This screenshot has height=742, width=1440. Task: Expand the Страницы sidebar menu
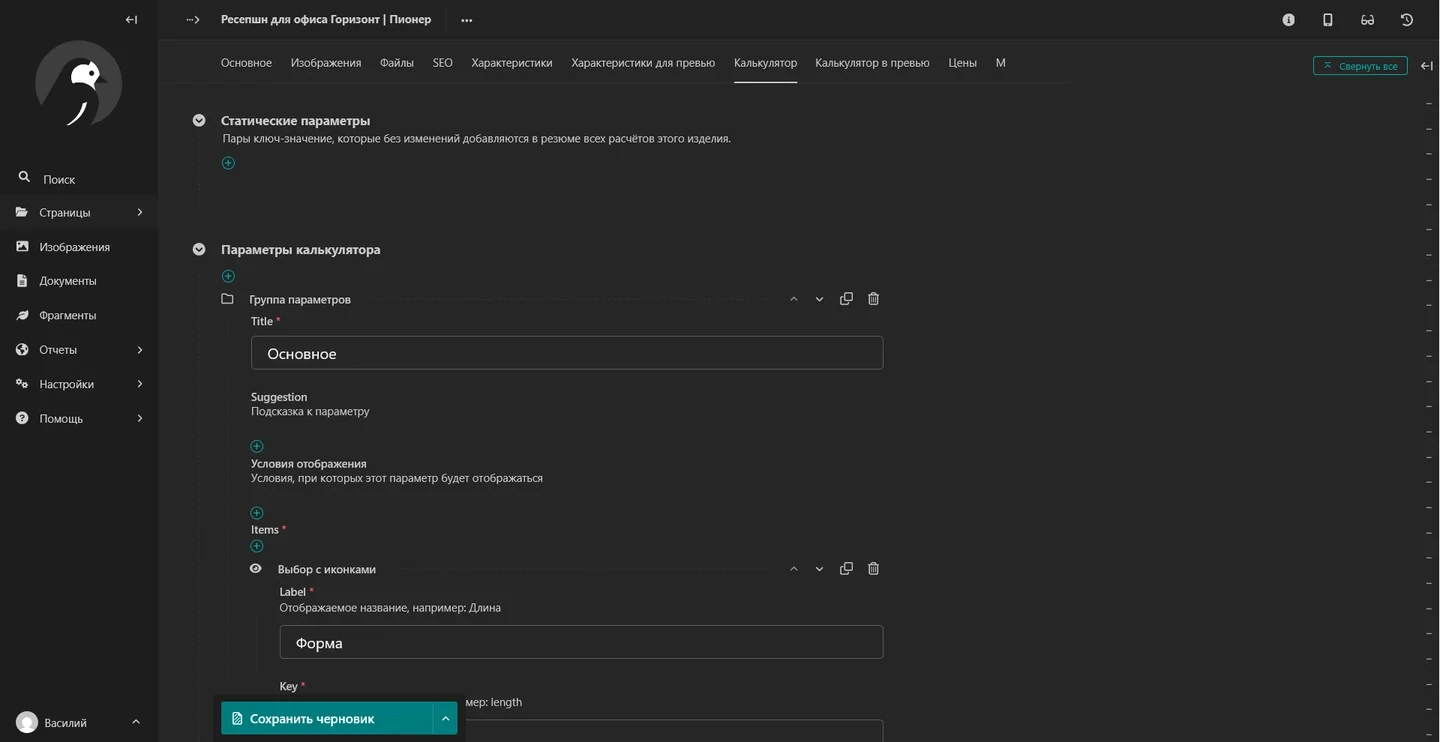click(140, 212)
